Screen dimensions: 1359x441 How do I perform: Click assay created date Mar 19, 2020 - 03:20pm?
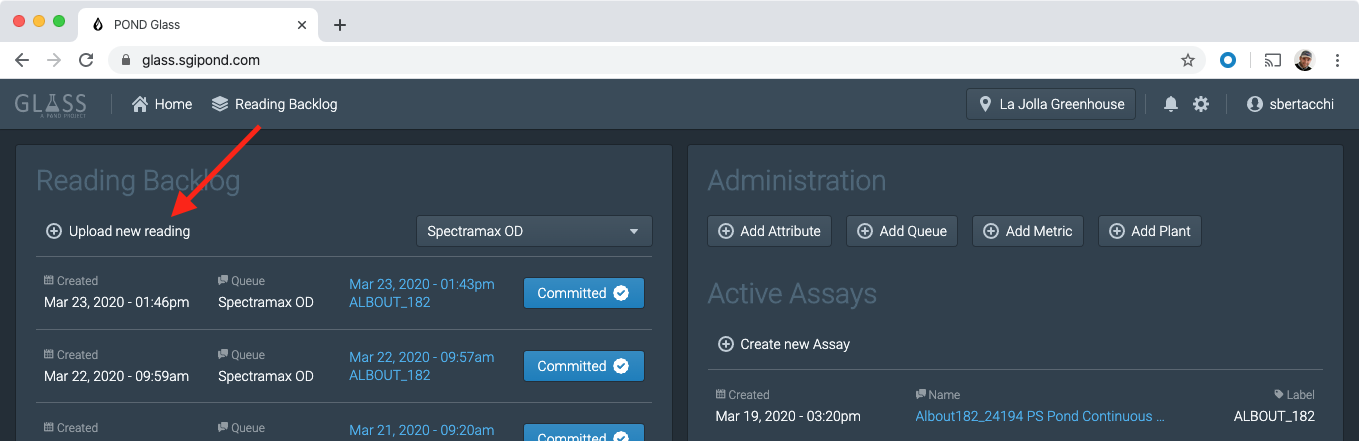tap(788, 416)
